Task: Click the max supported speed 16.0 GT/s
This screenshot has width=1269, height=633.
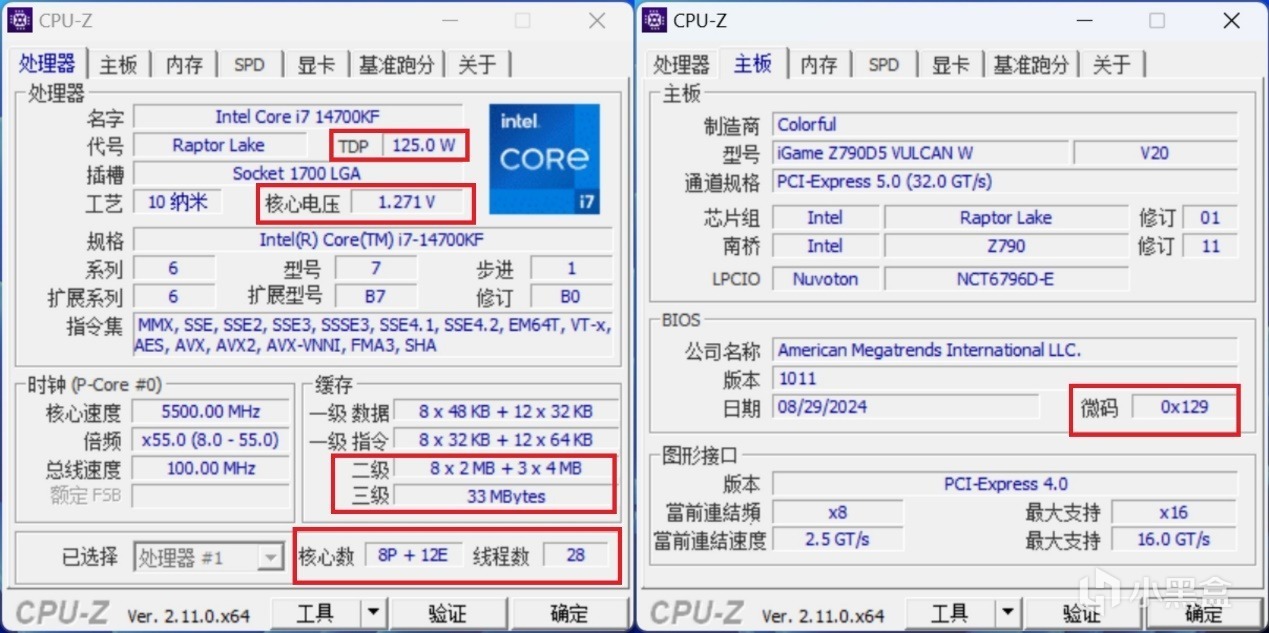Action: (1174, 539)
